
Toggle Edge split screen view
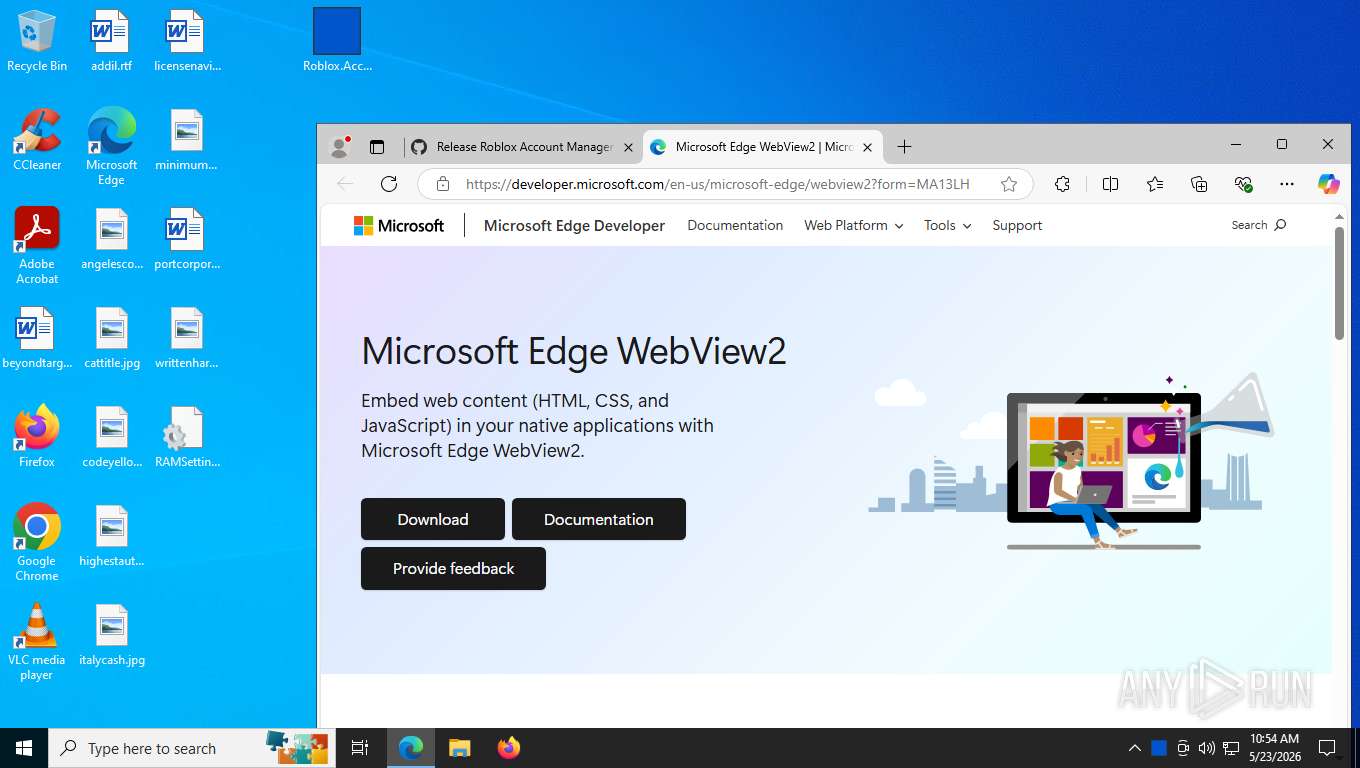click(1110, 184)
